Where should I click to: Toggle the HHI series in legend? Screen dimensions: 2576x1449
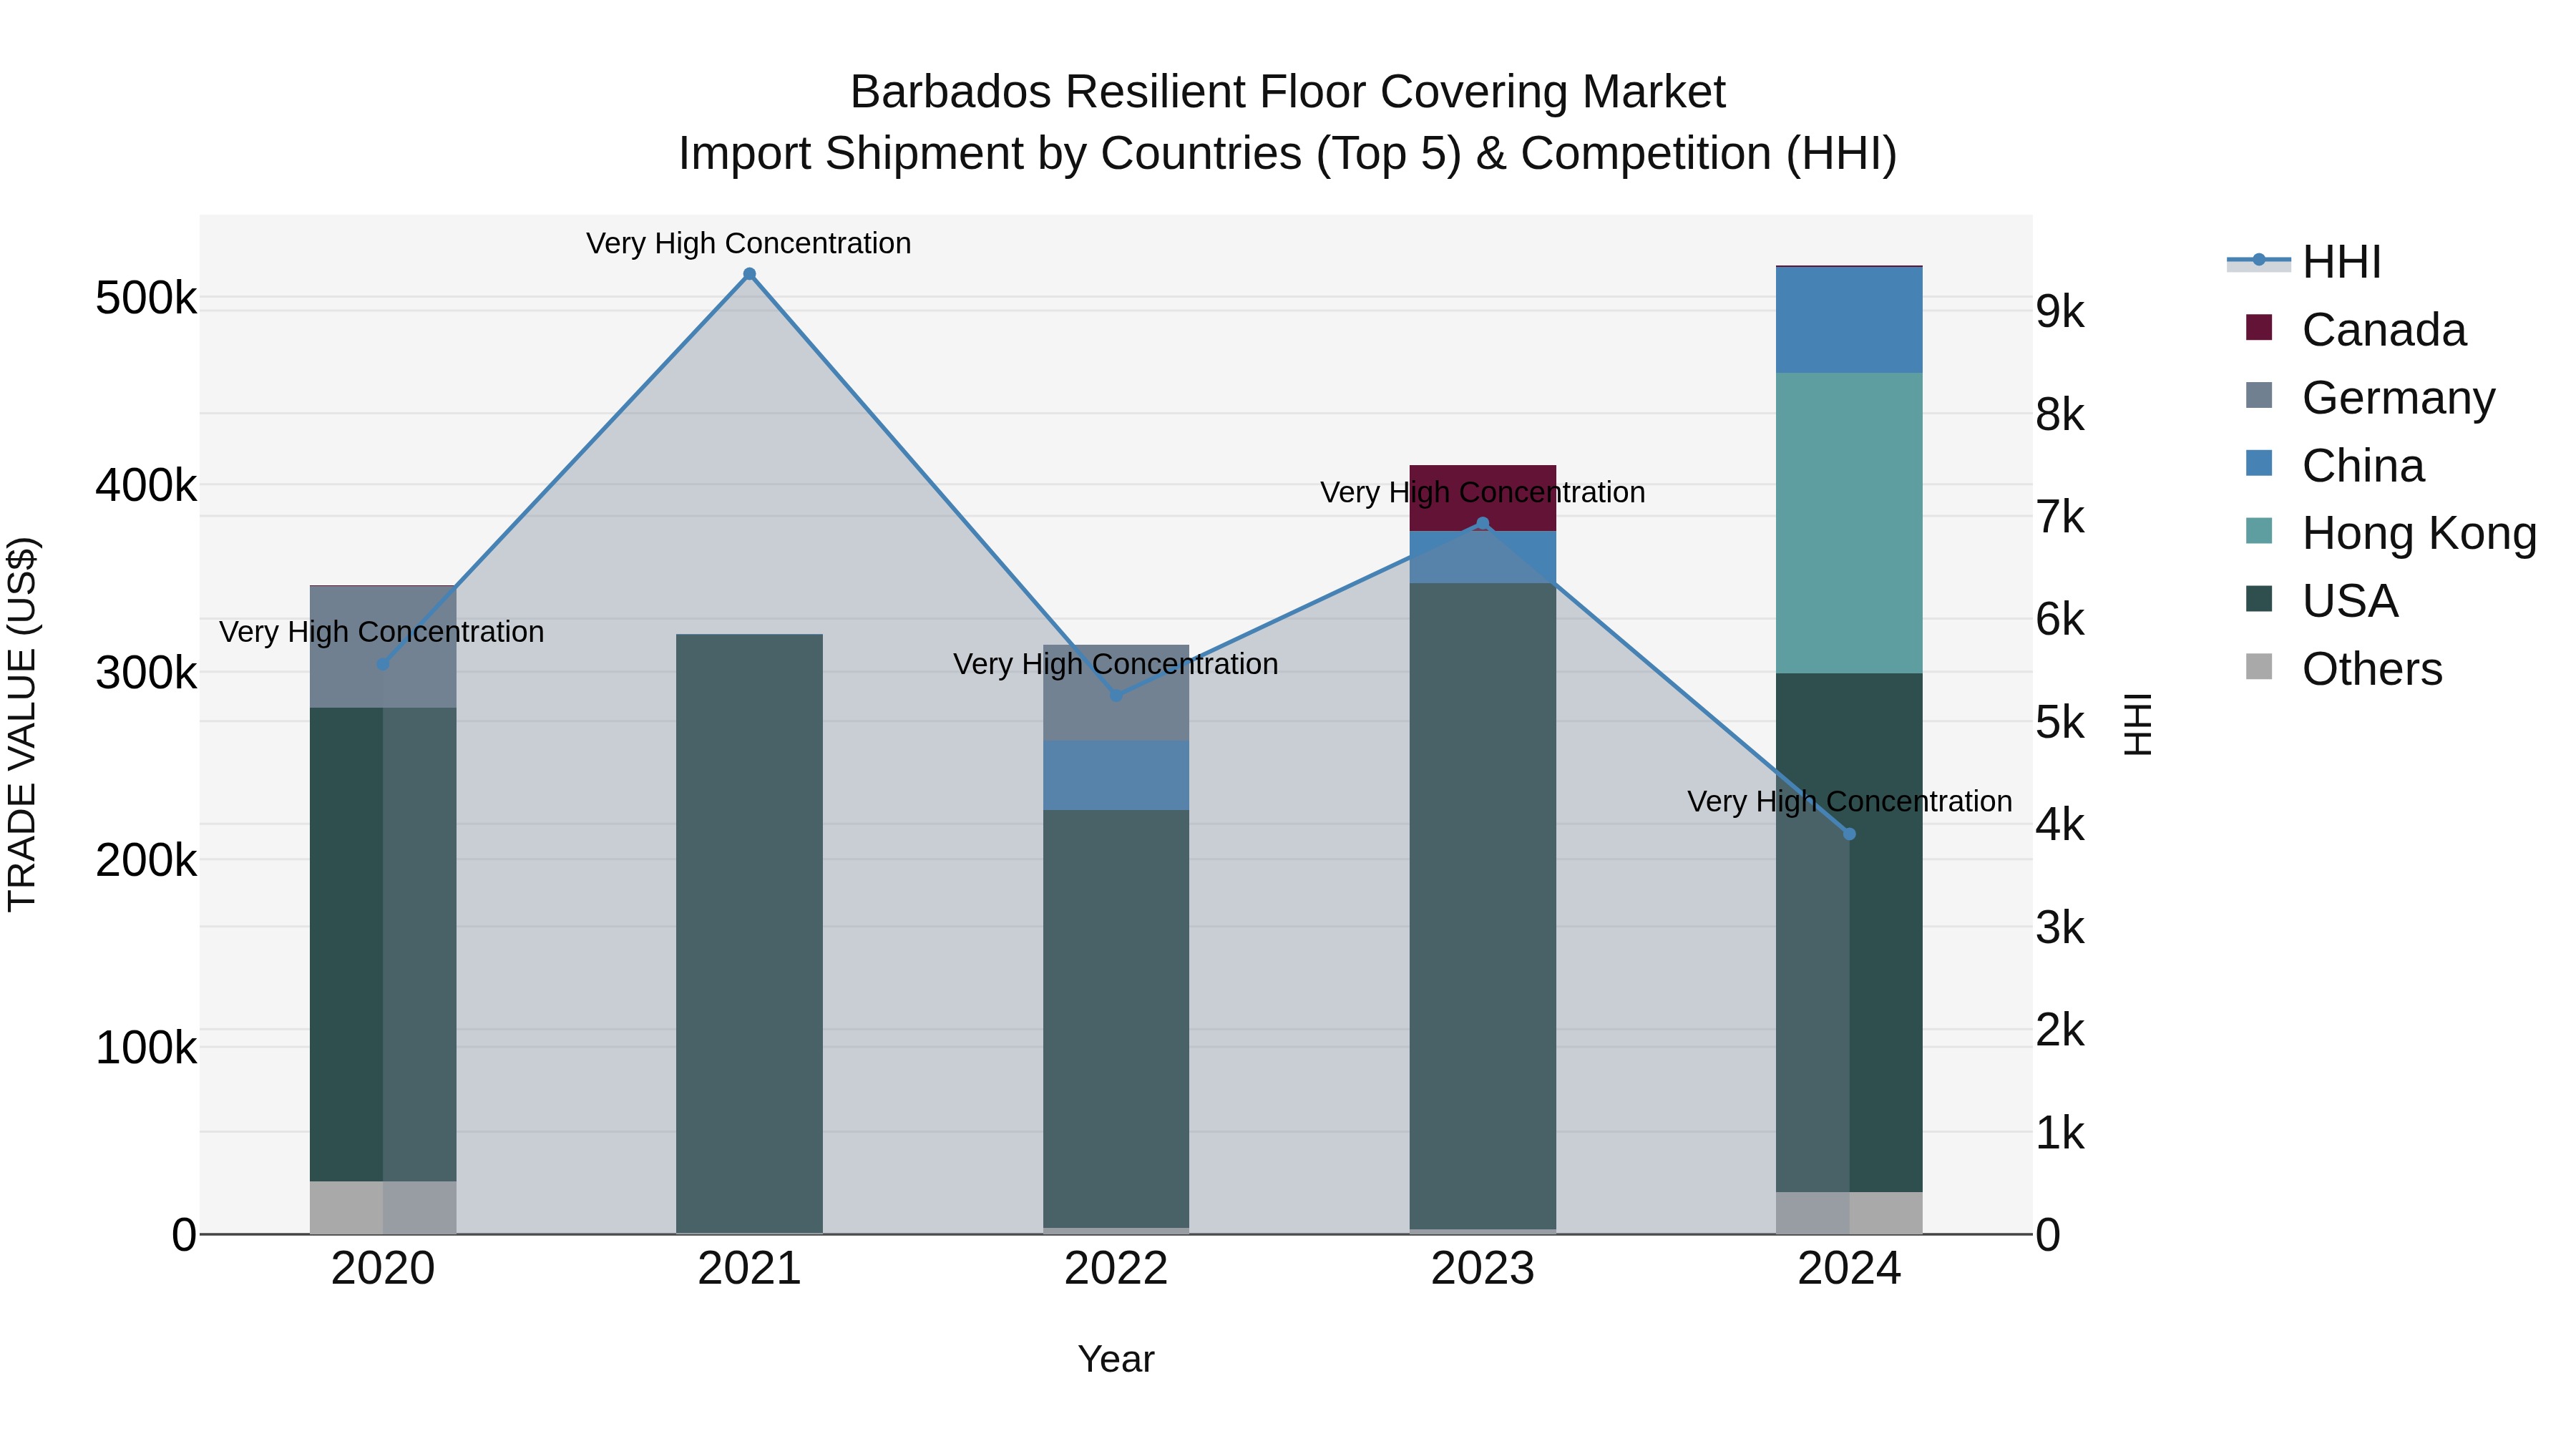(x=2304, y=262)
